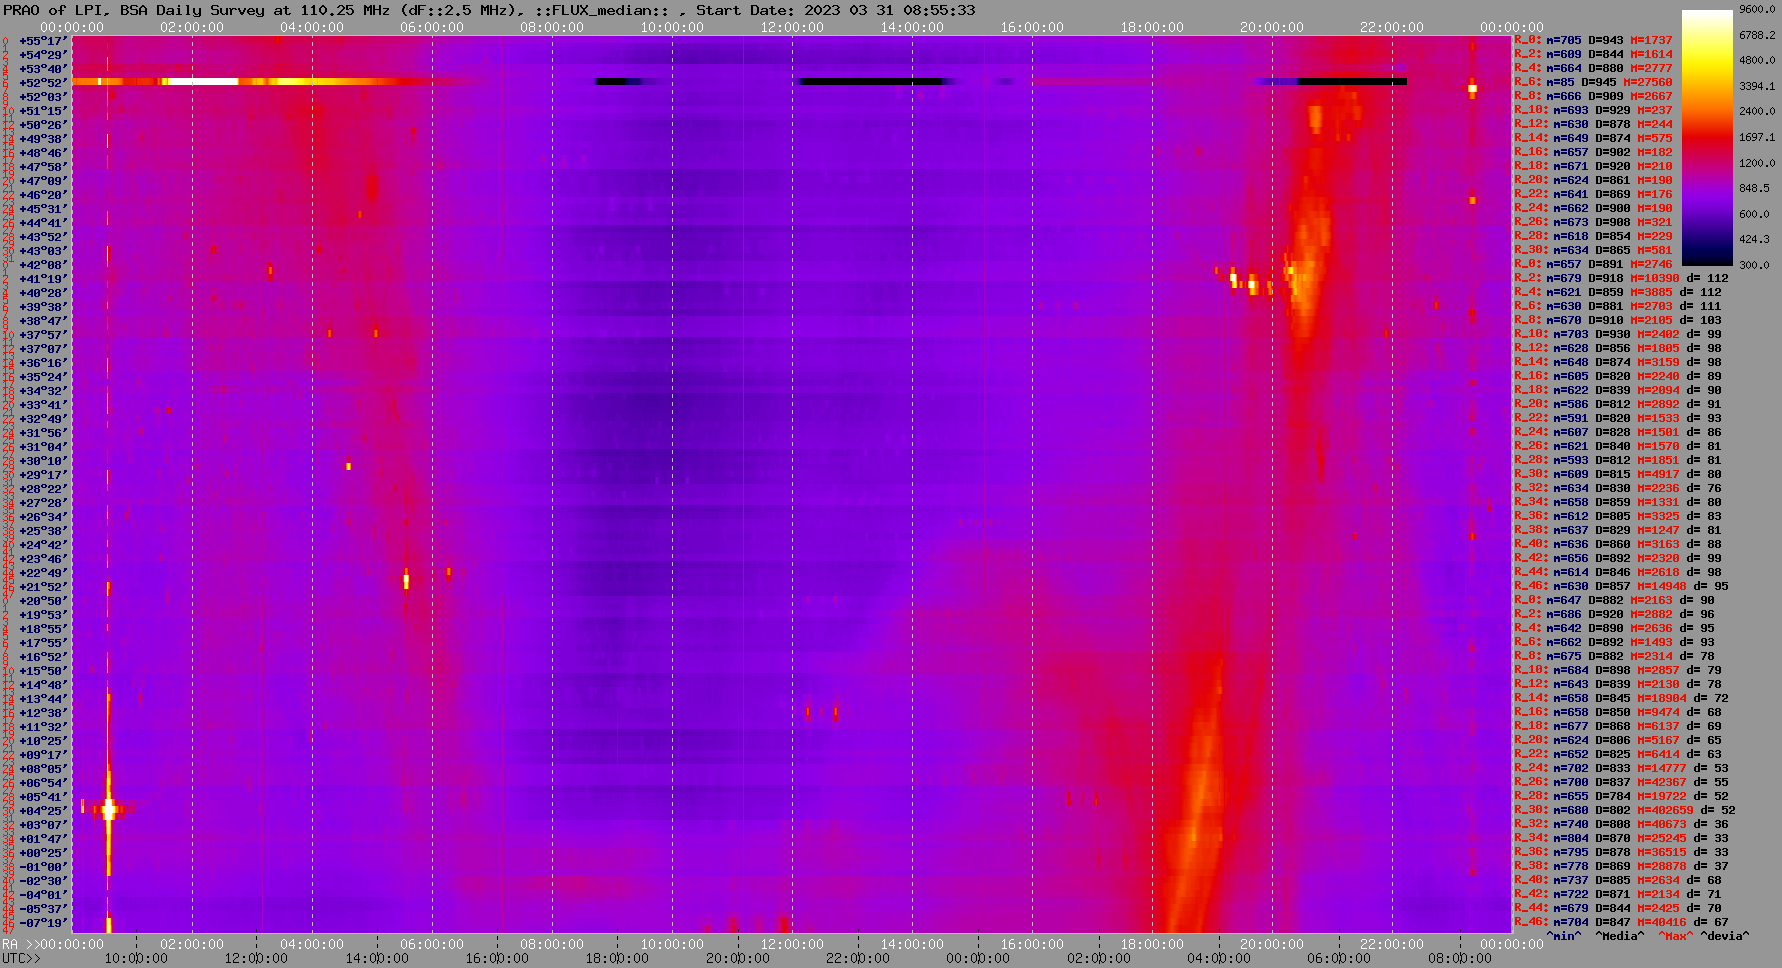Click the stats row with M=402659
Screen dimensions: 1782x968
(x=1625, y=810)
